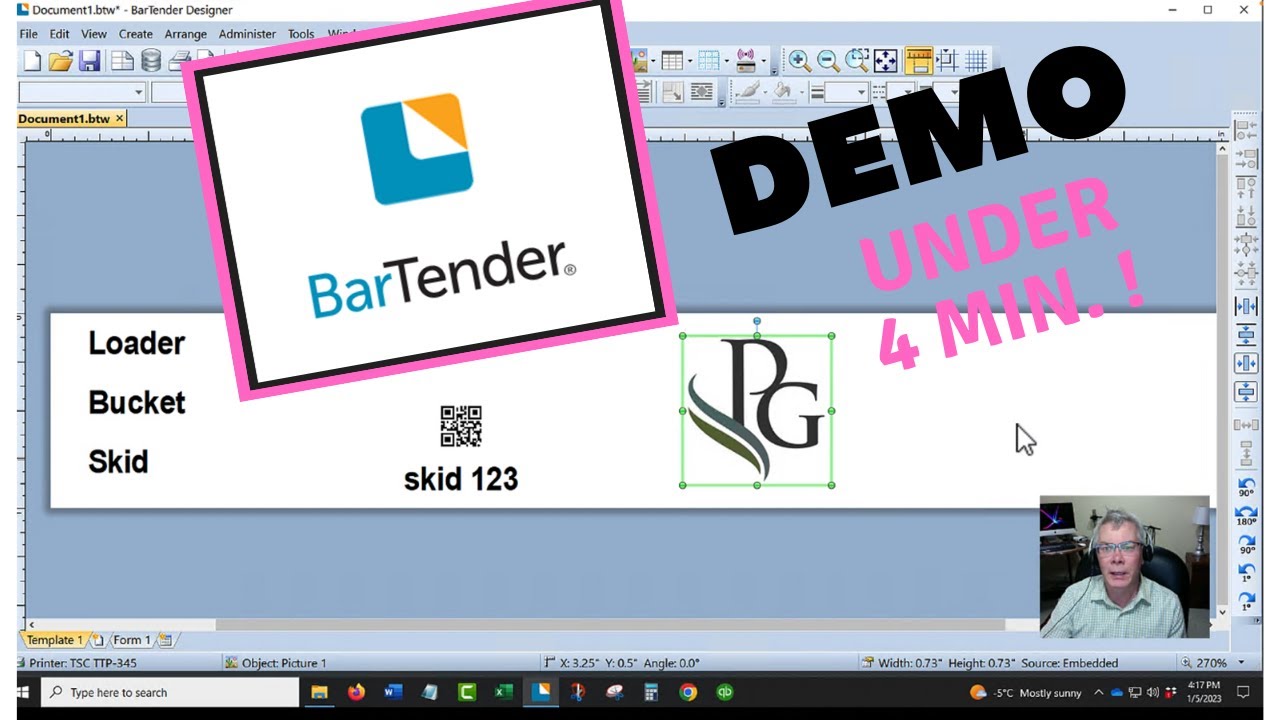
Task: Open page setup icon next to save
Action: tap(123, 61)
